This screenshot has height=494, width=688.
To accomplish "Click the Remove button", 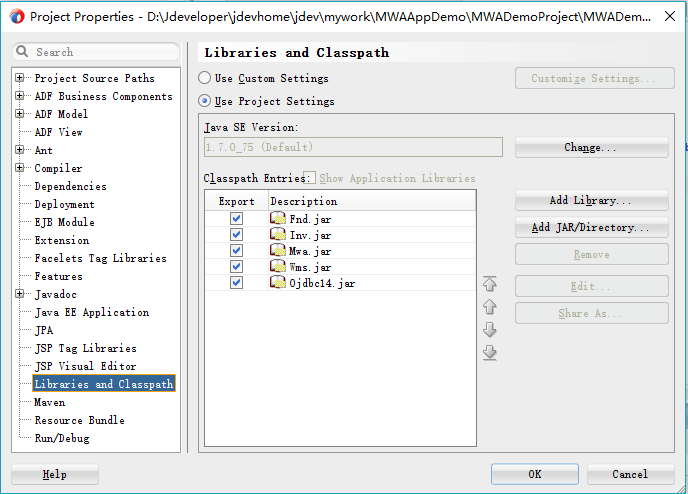I will tap(591, 254).
